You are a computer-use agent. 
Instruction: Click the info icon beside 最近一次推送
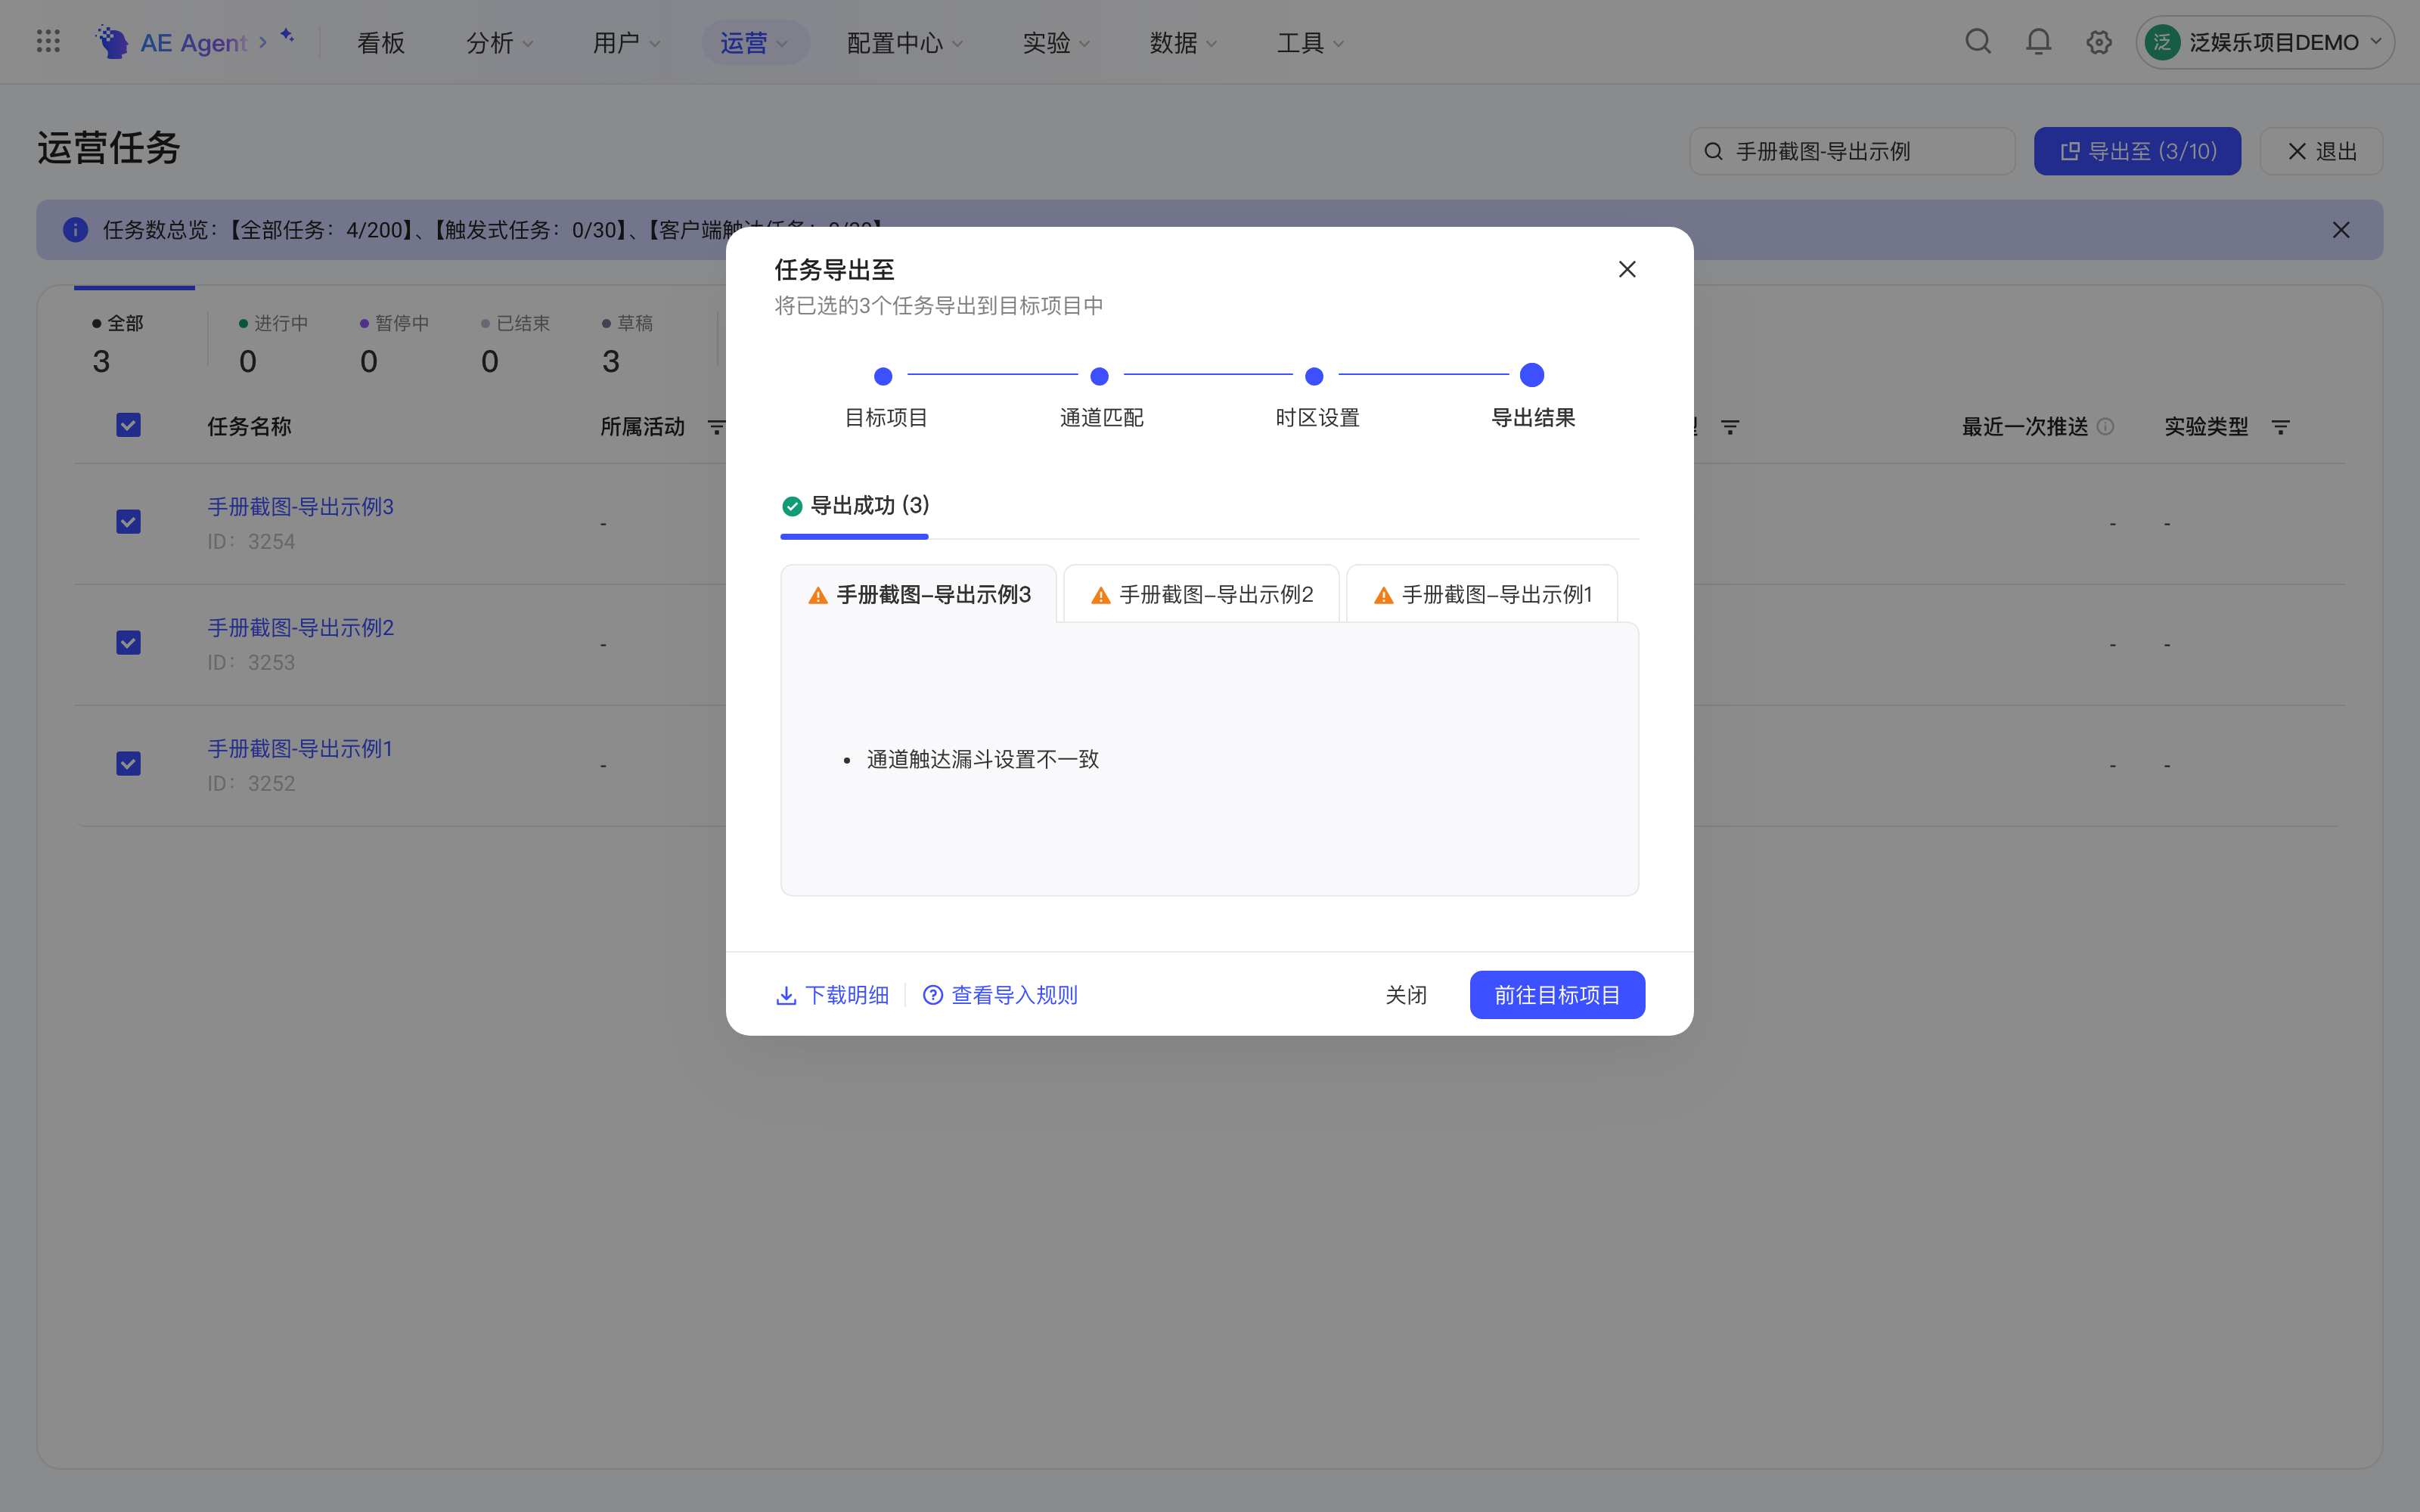tap(2105, 426)
